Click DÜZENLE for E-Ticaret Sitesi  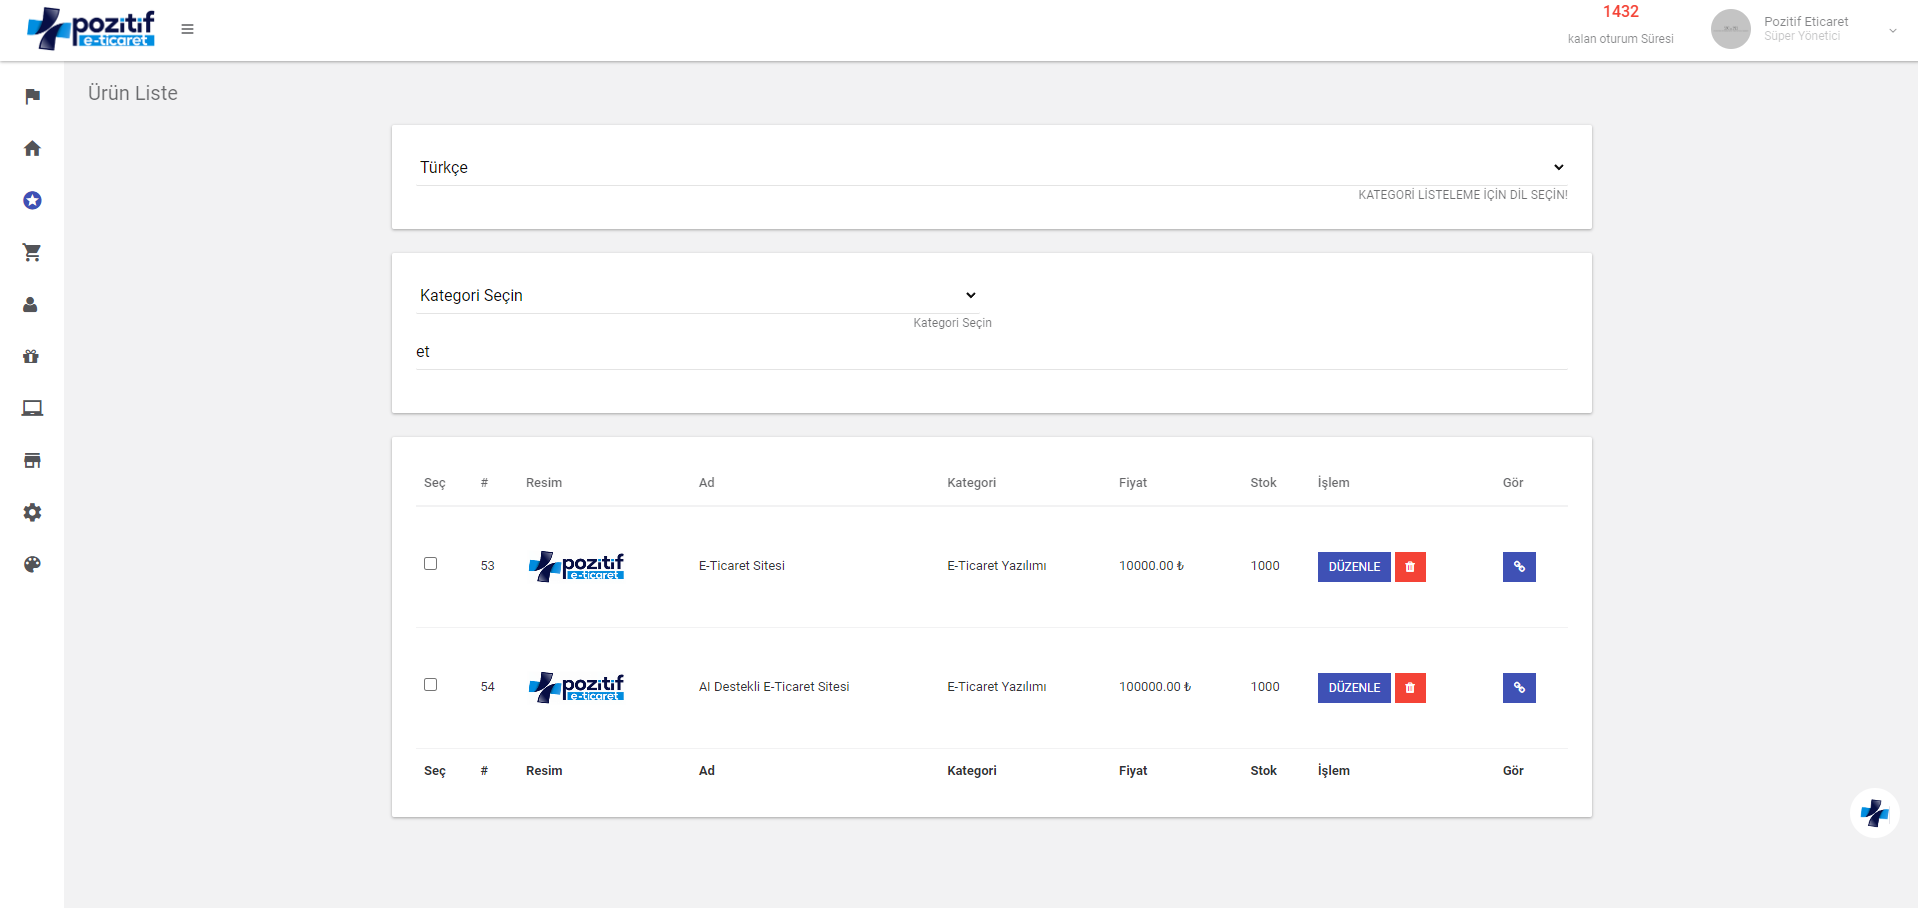coord(1353,567)
